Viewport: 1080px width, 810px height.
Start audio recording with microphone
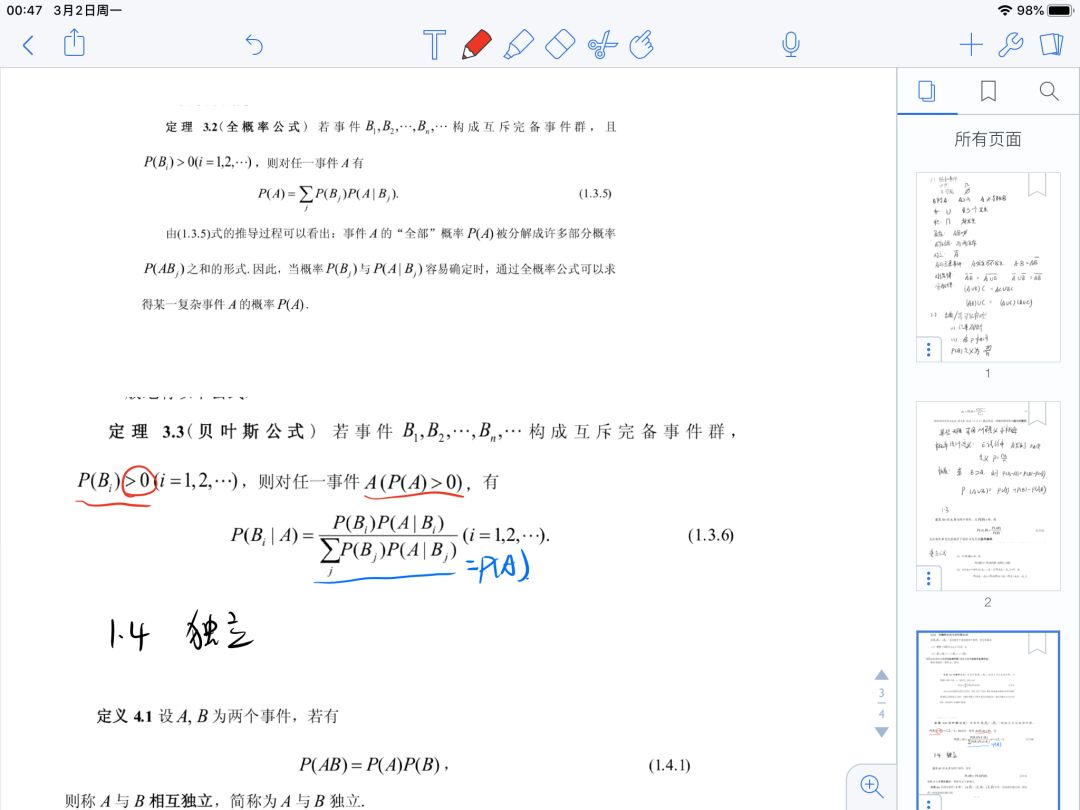(x=790, y=44)
